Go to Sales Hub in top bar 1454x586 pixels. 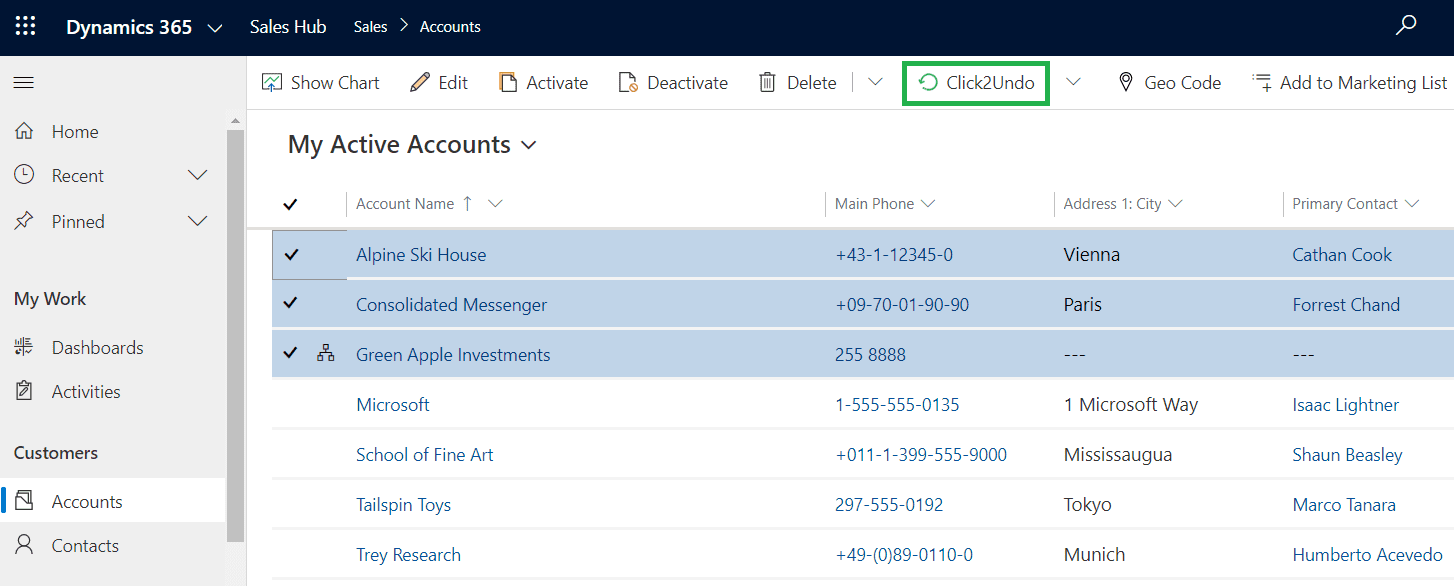[288, 27]
